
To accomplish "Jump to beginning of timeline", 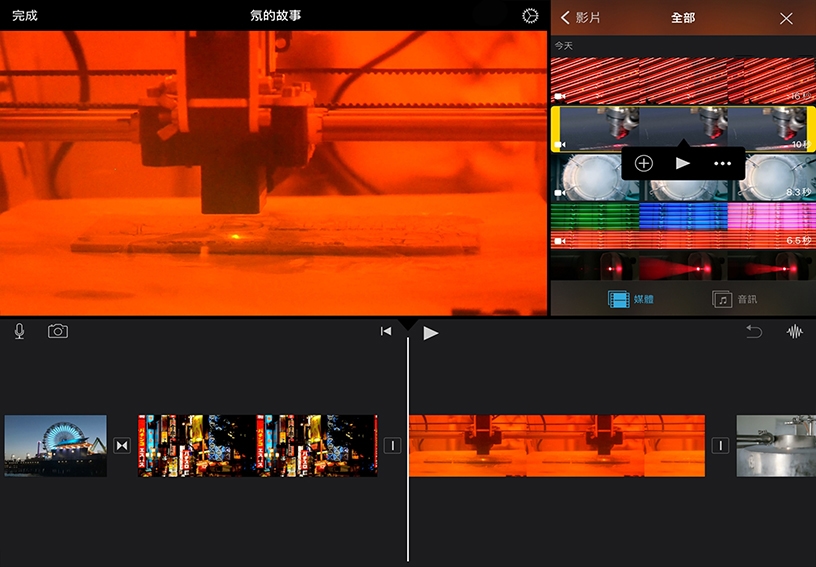I will (x=386, y=332).
